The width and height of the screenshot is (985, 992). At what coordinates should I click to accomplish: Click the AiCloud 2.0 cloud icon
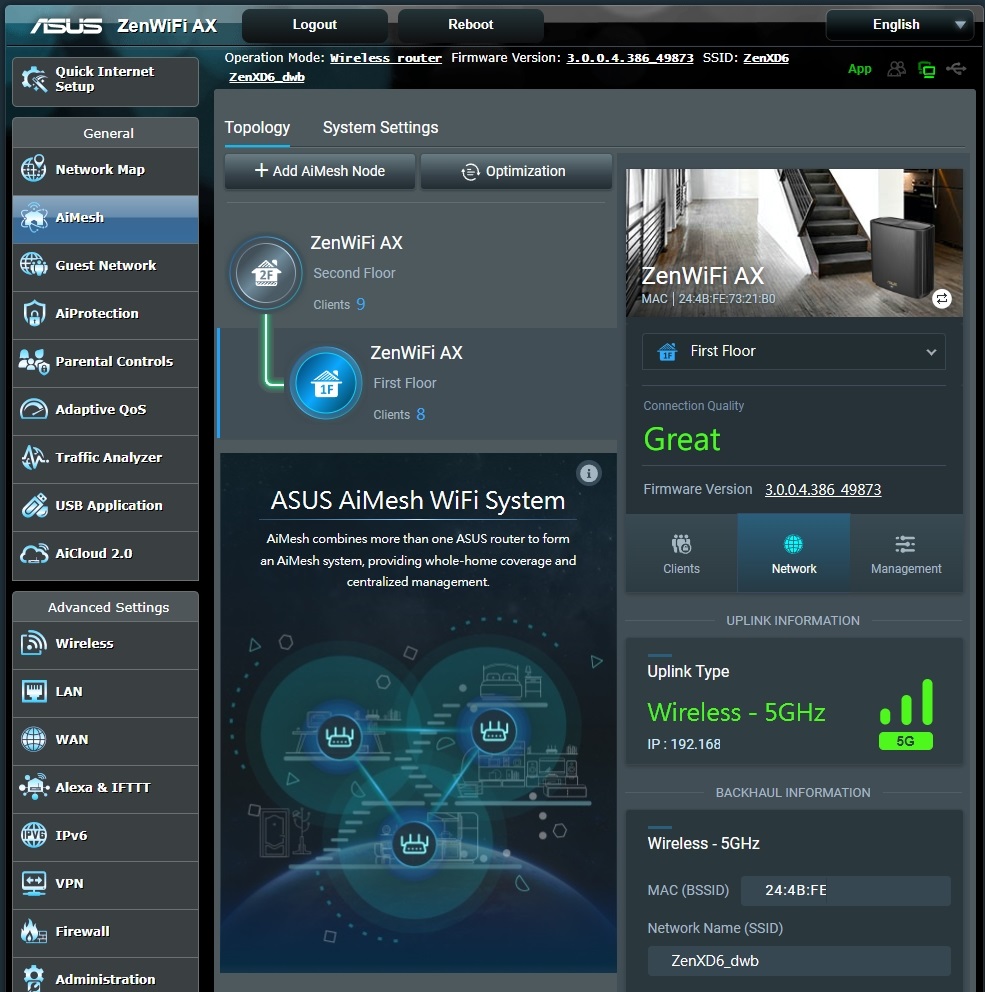click(34, 554)
